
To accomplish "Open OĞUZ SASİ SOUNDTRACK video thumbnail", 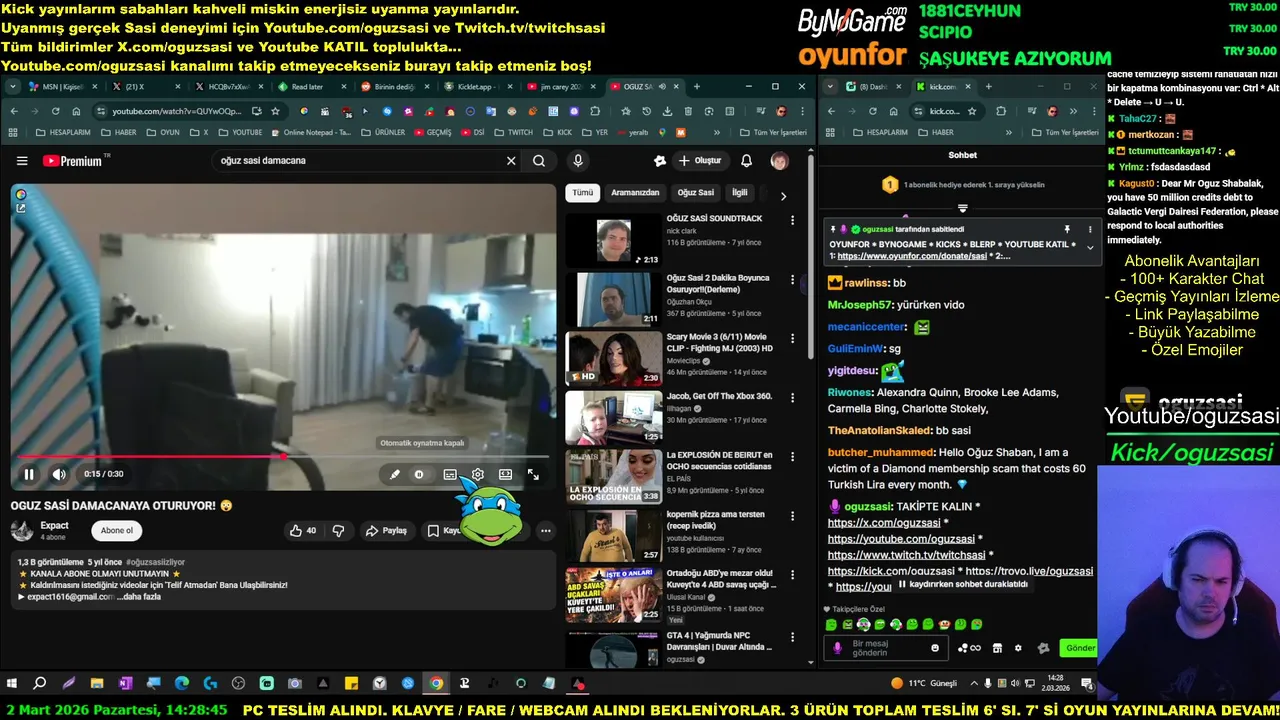I will tap(614, 240).
